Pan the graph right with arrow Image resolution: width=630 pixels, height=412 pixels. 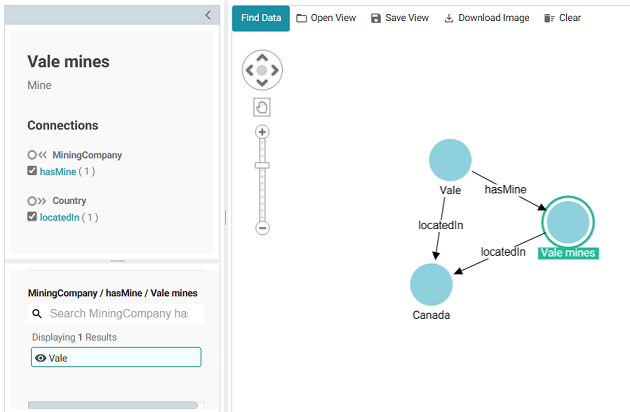click(276, 71)
